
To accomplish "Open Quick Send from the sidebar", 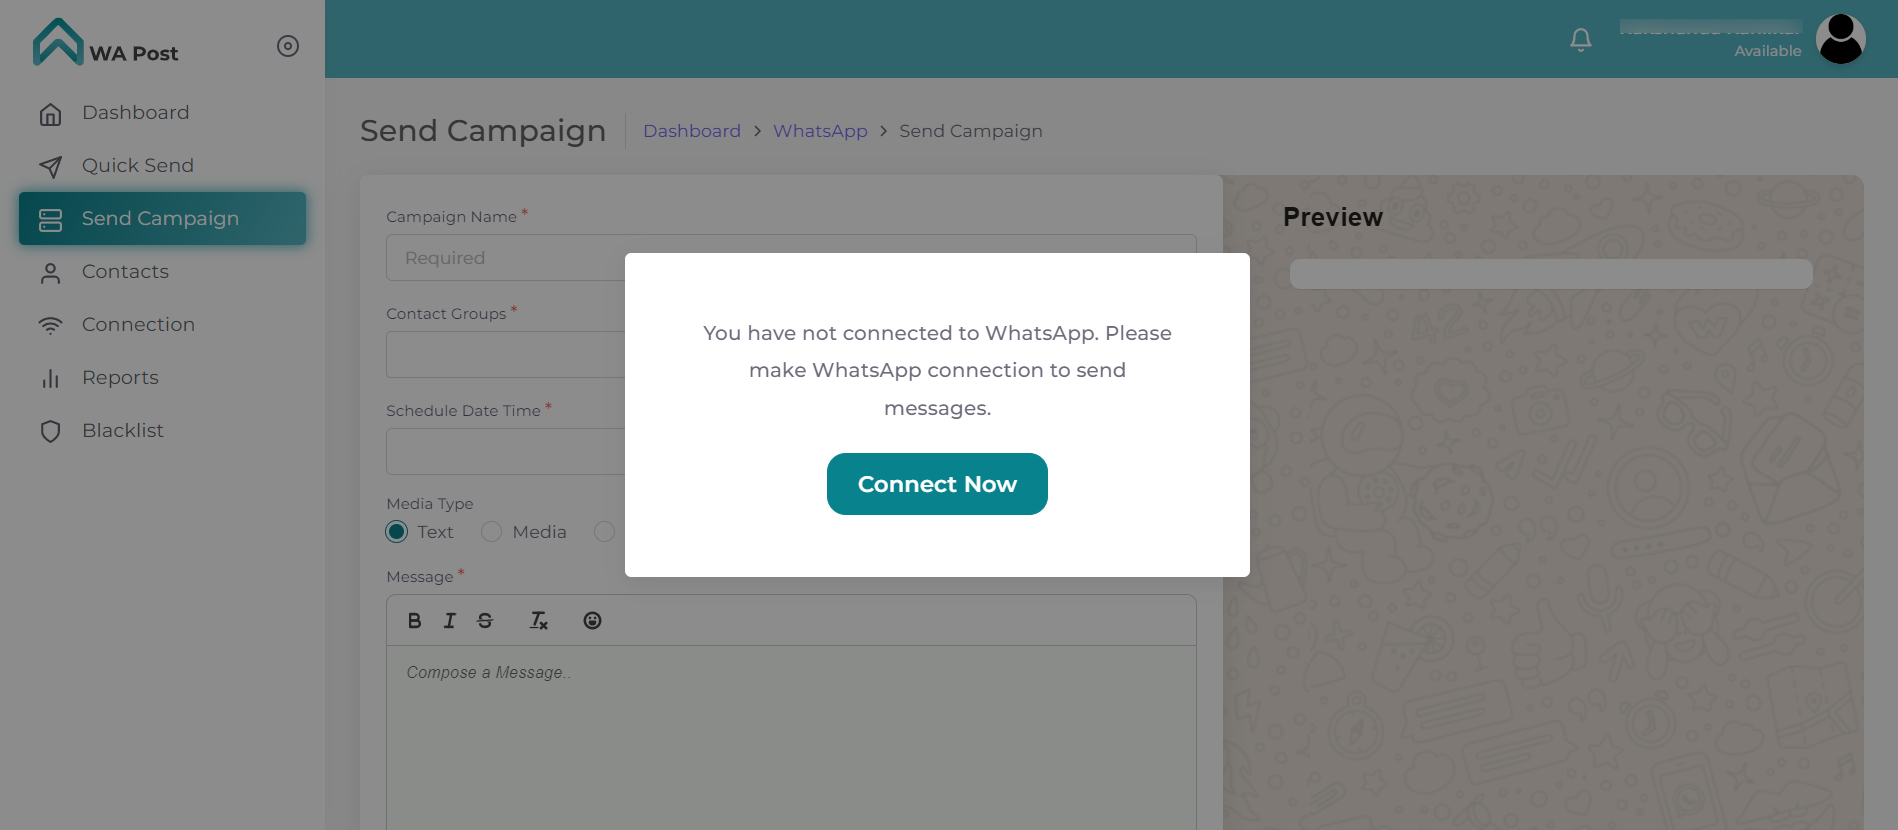I will [137, 166].
